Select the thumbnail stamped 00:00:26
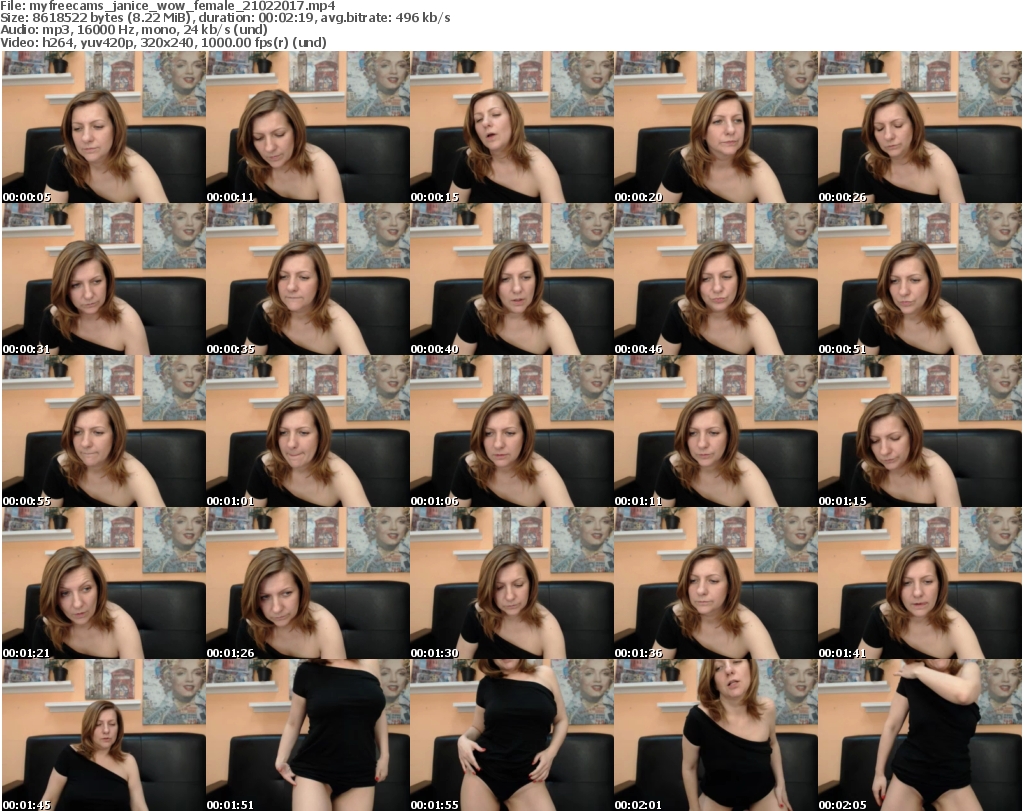Image resolution: width=1024 pixels, height=811 pixels. [920, 127]
